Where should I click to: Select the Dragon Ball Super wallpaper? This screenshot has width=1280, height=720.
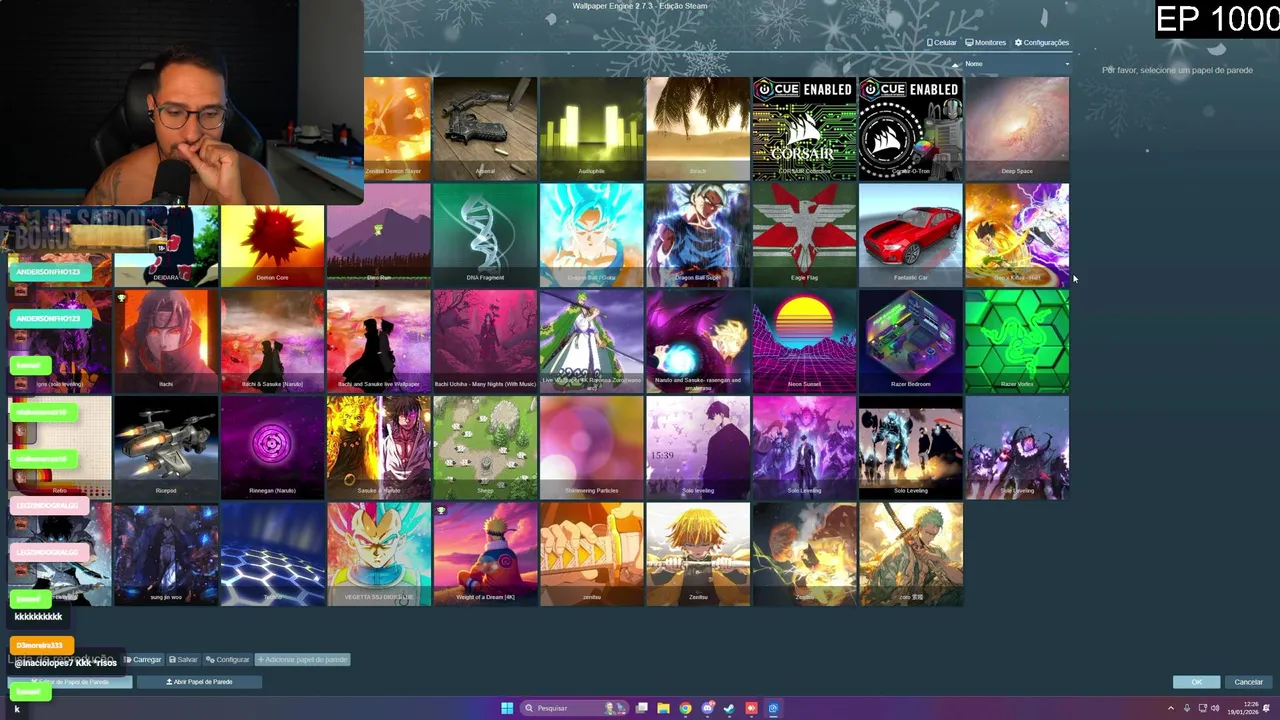click(x=698, y=235)
